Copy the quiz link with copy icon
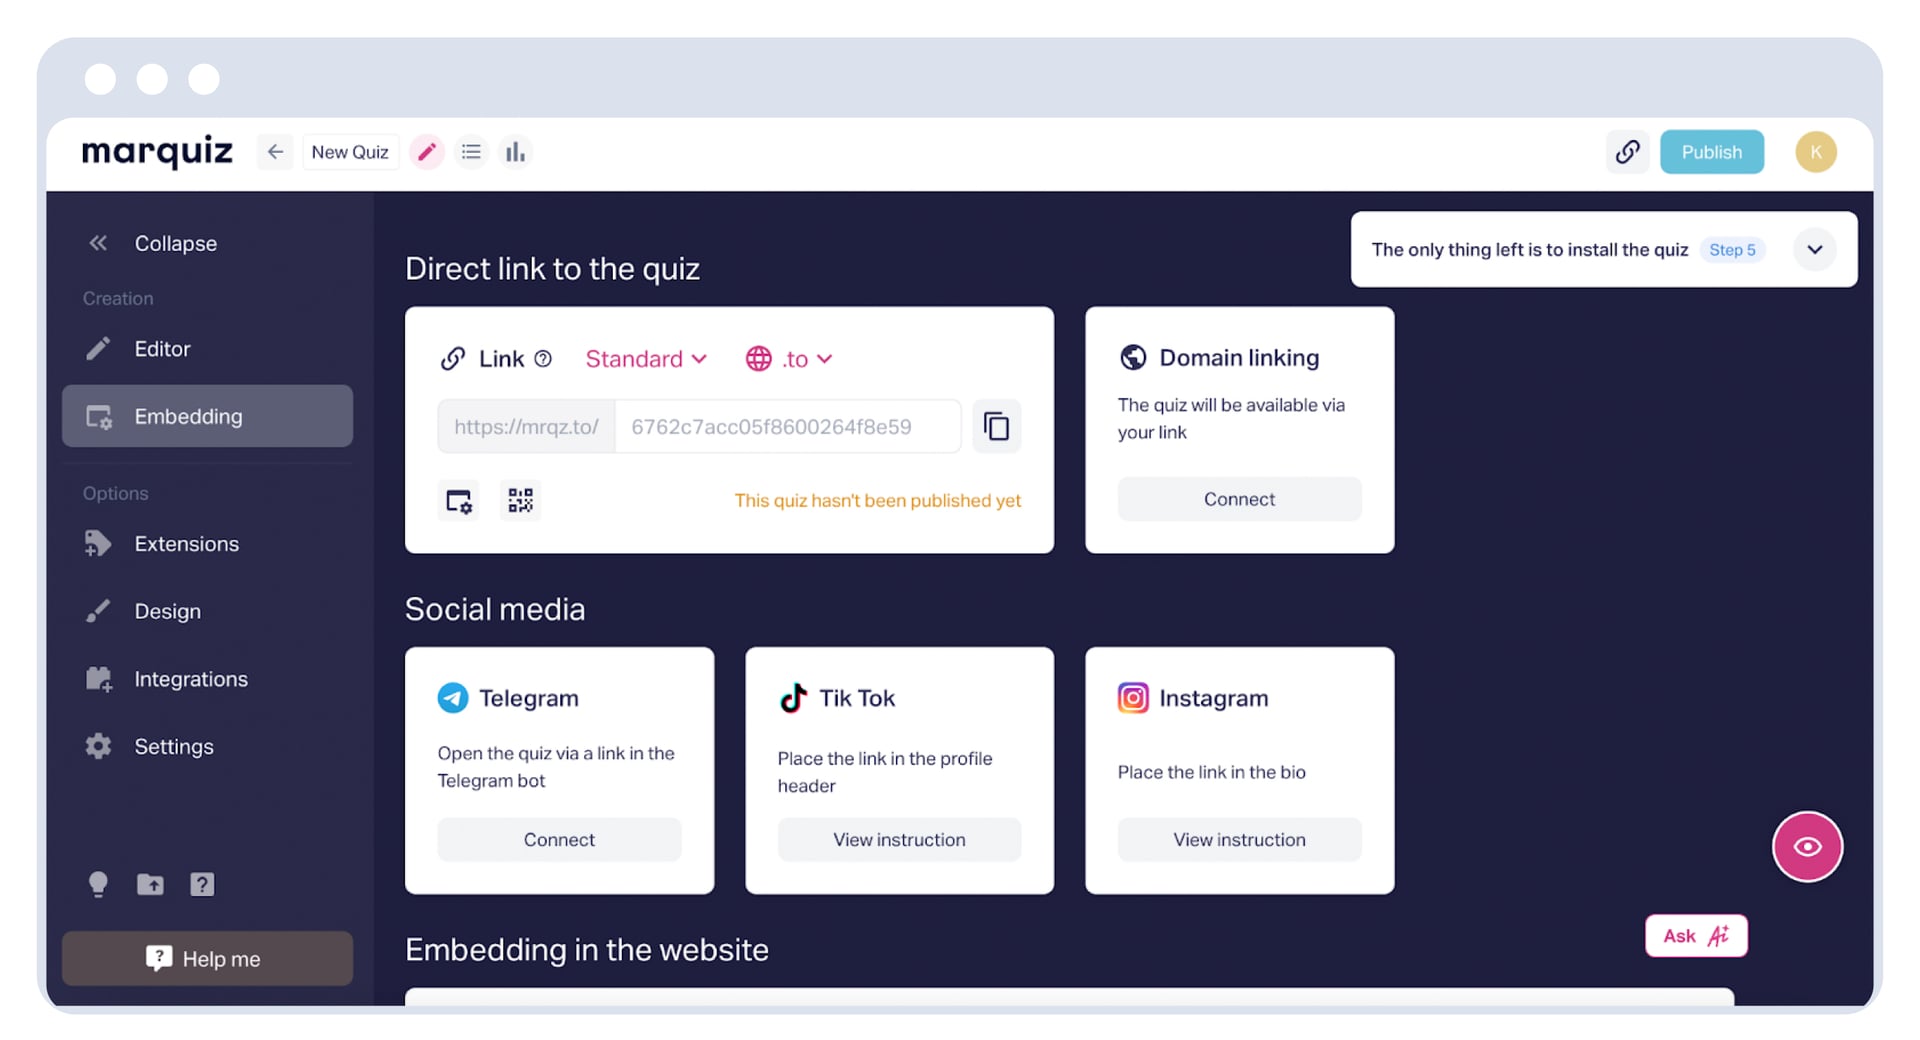 996,427
